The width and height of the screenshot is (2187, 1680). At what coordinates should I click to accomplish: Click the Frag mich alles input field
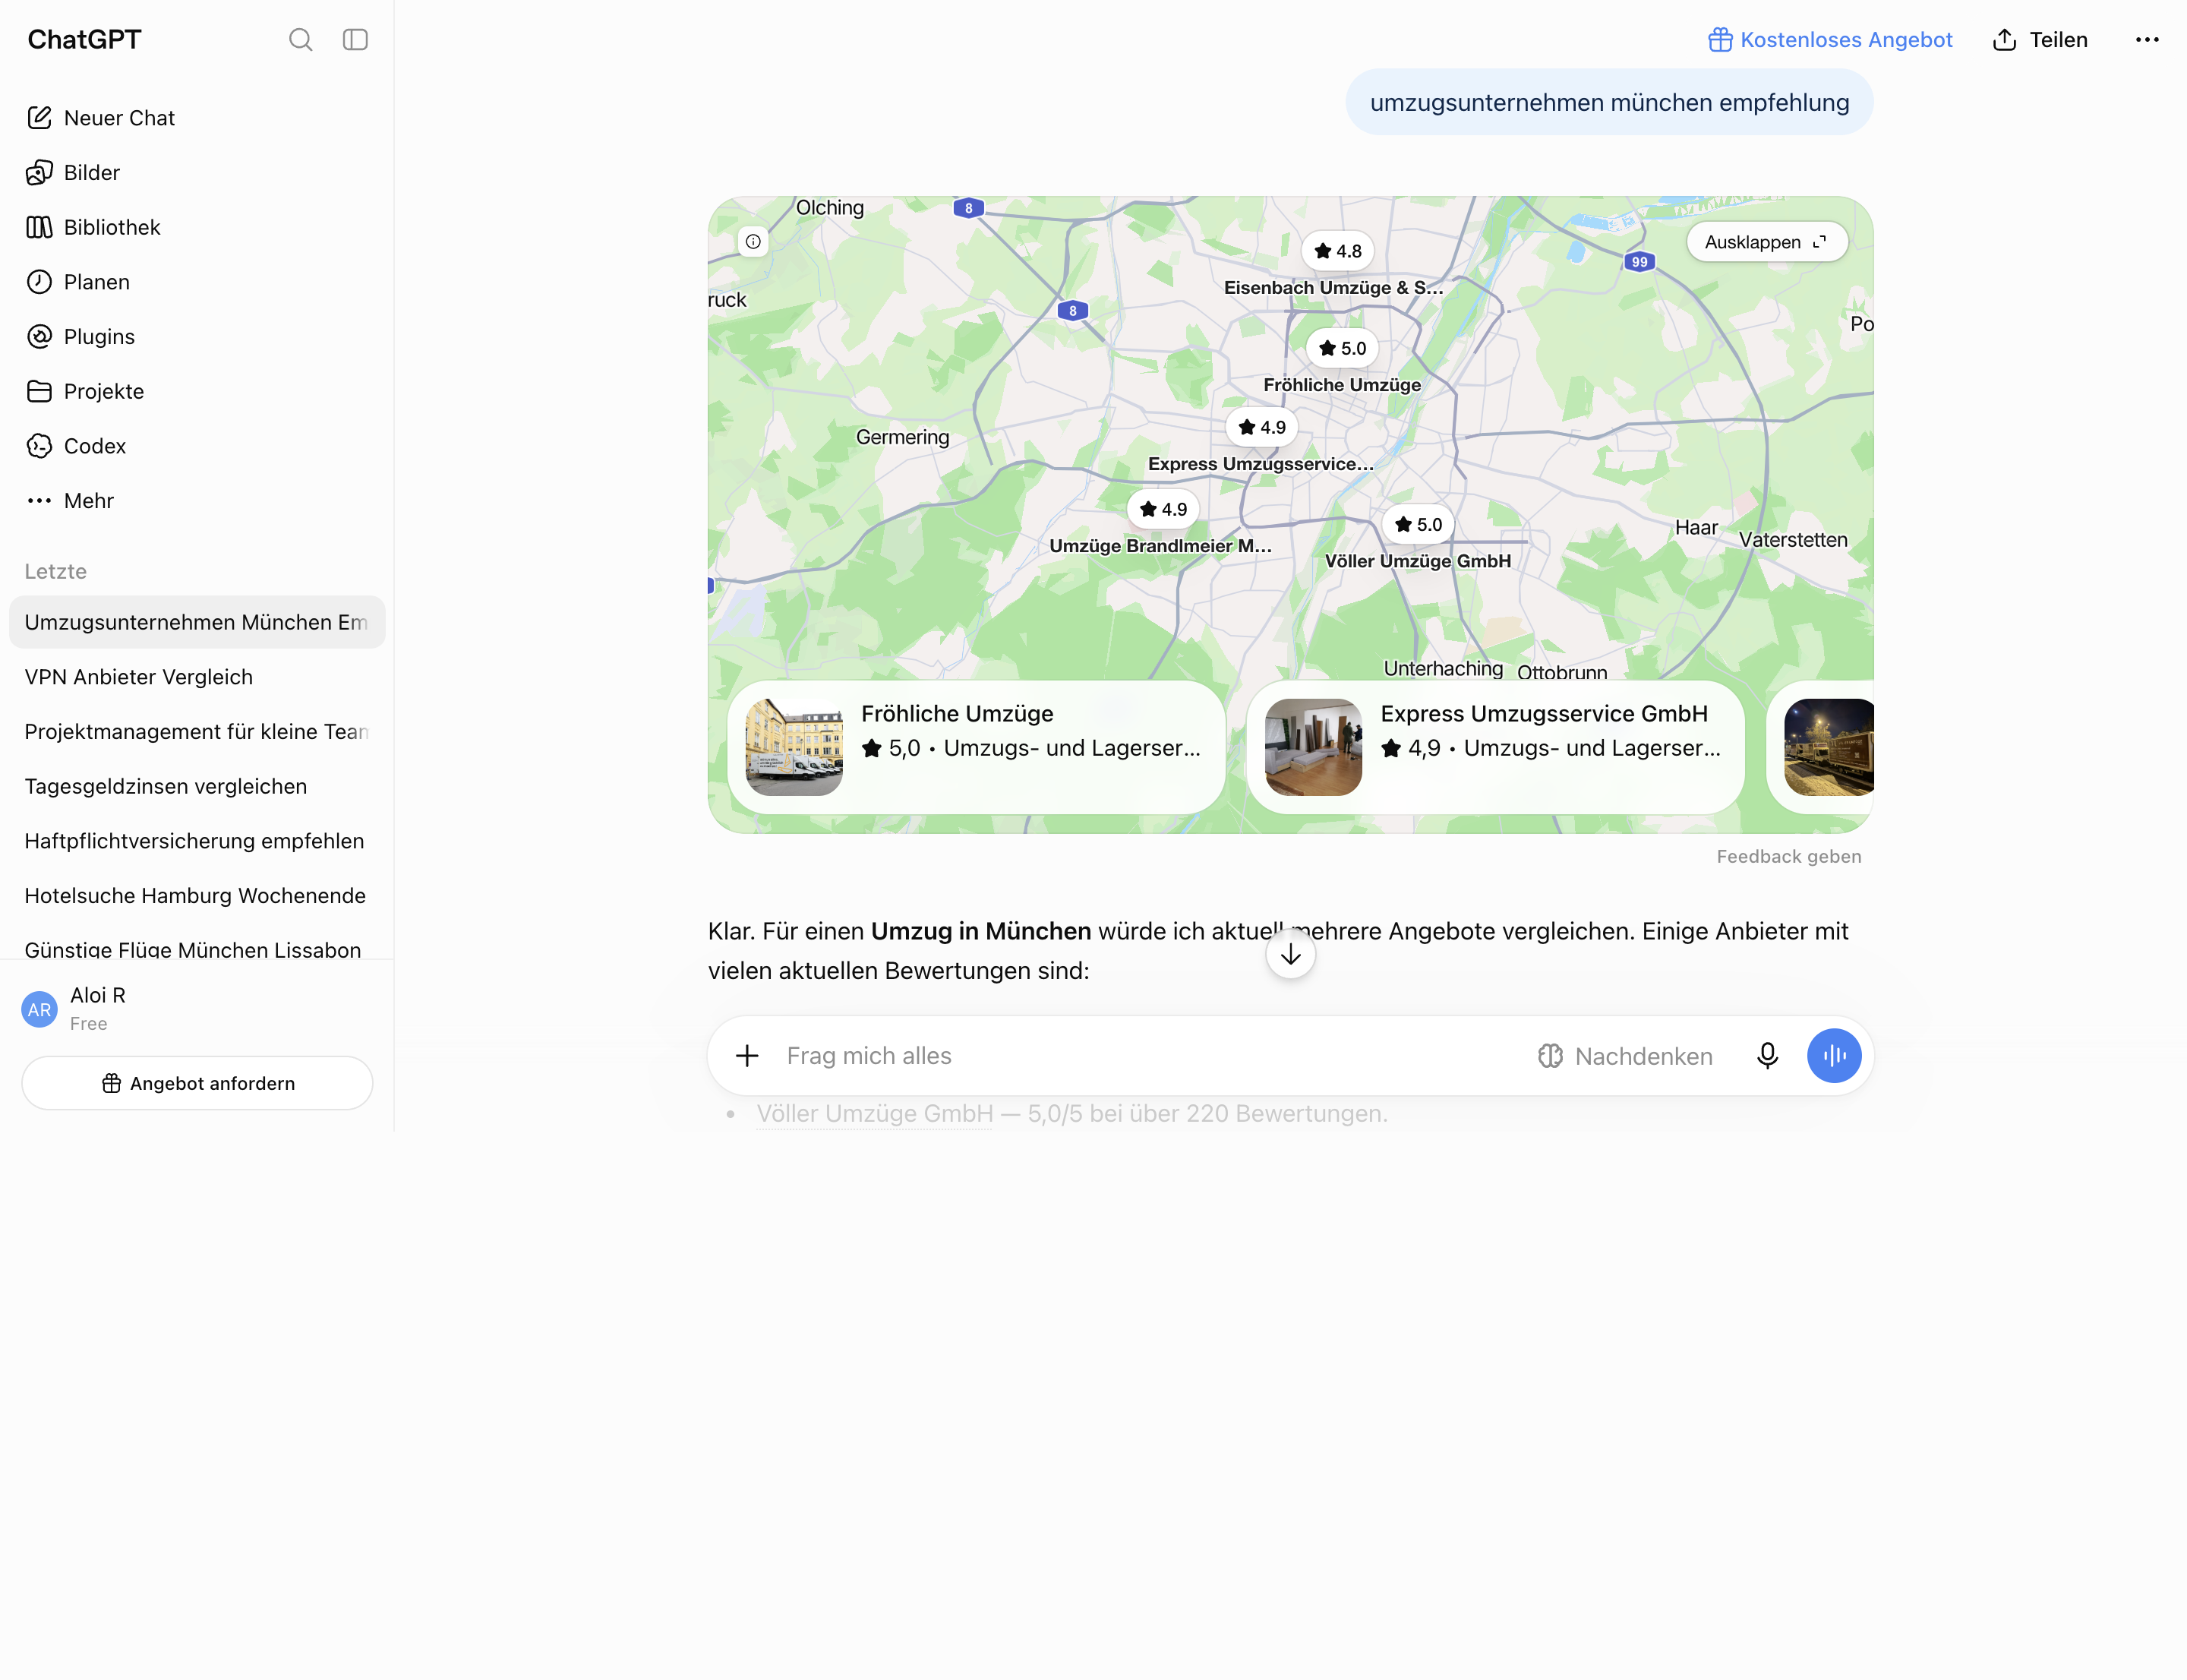tap(1150, 1056)
